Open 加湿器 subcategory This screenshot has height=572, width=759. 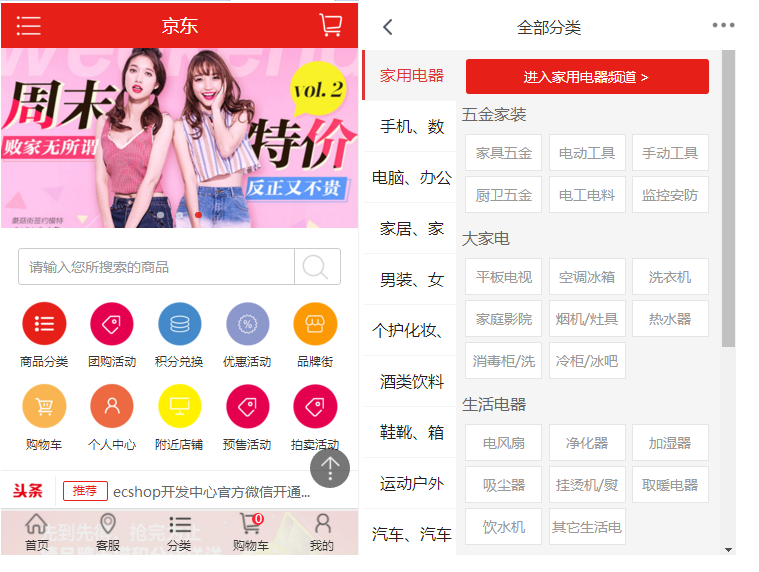click(670, 443)
